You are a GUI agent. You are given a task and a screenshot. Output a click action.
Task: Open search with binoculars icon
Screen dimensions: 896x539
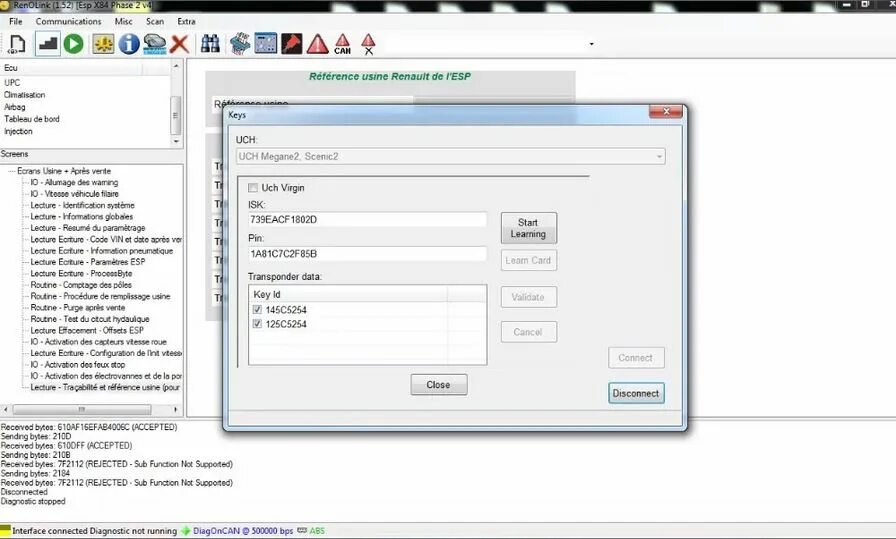coord(210,44)
